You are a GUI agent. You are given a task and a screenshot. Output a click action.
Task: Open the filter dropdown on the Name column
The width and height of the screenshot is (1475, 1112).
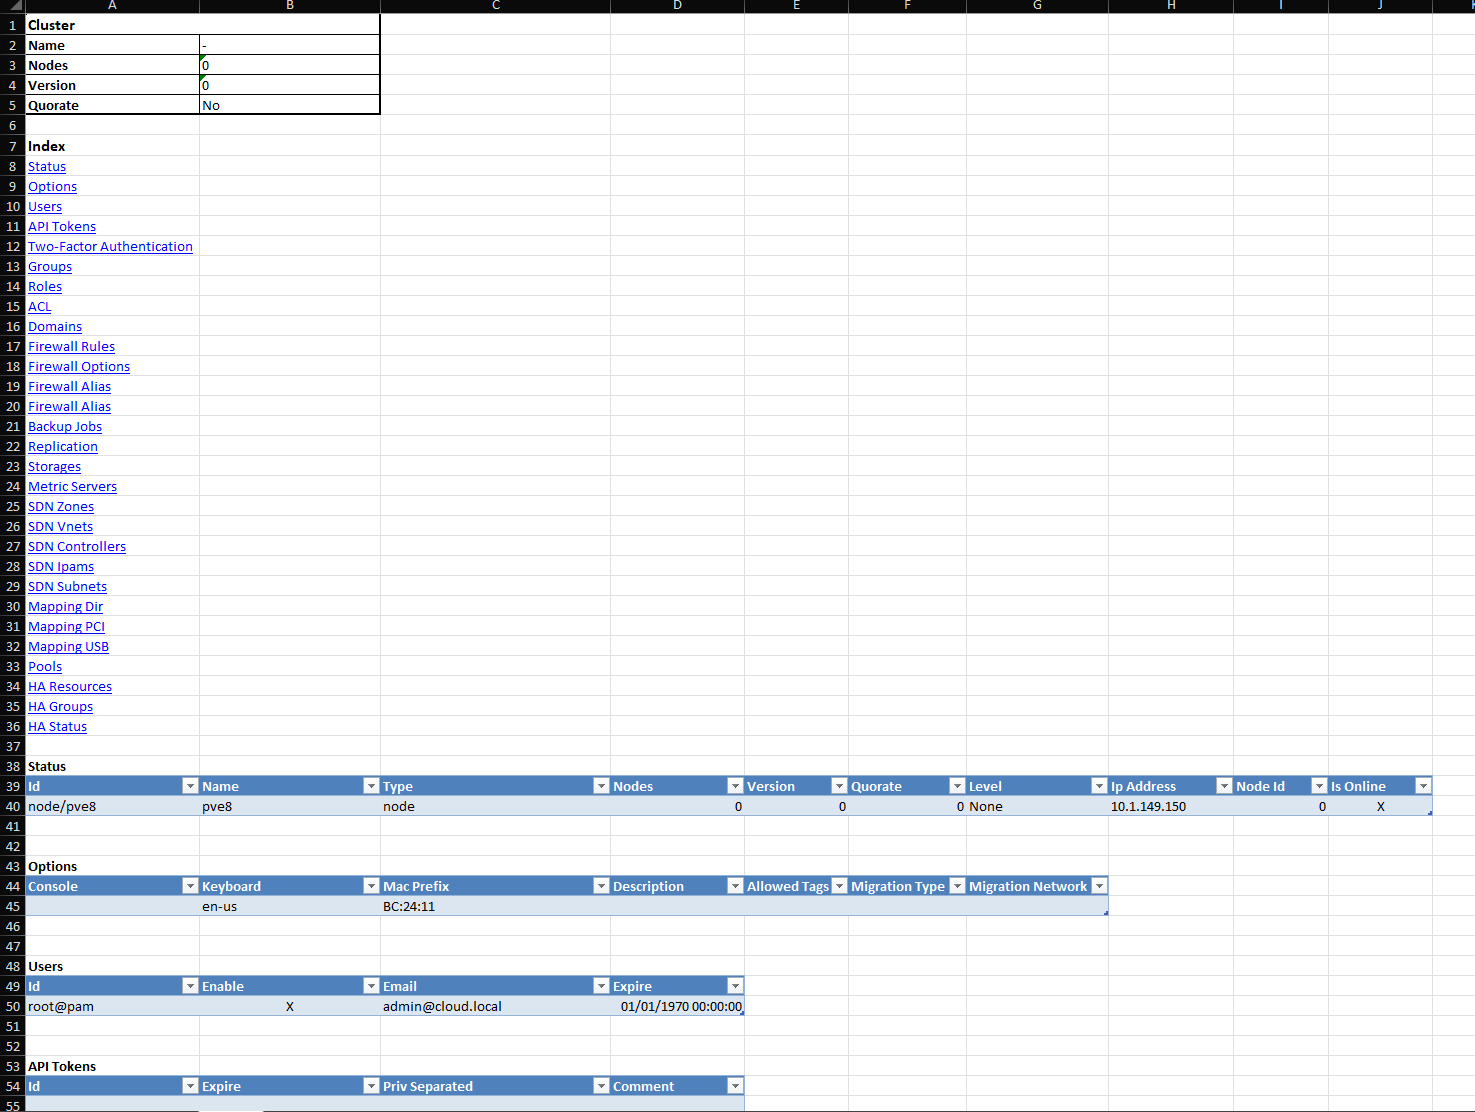click(371, 786)
